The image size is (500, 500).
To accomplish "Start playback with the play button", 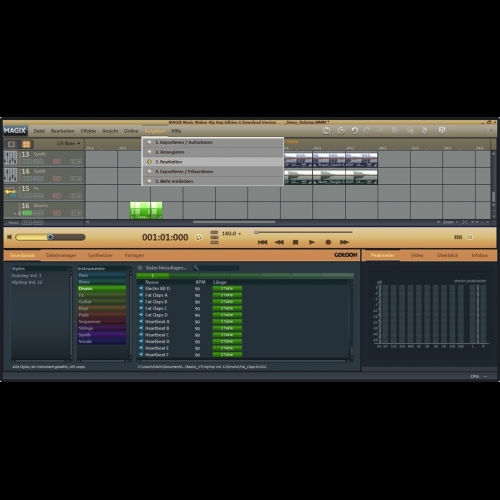I will (x=312, y=242).
